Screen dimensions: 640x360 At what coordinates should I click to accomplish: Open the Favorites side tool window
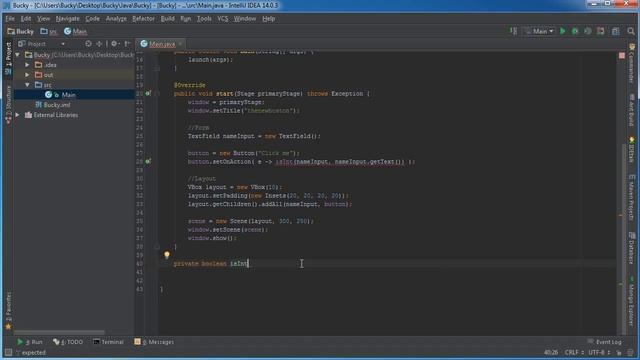[8, 311]
